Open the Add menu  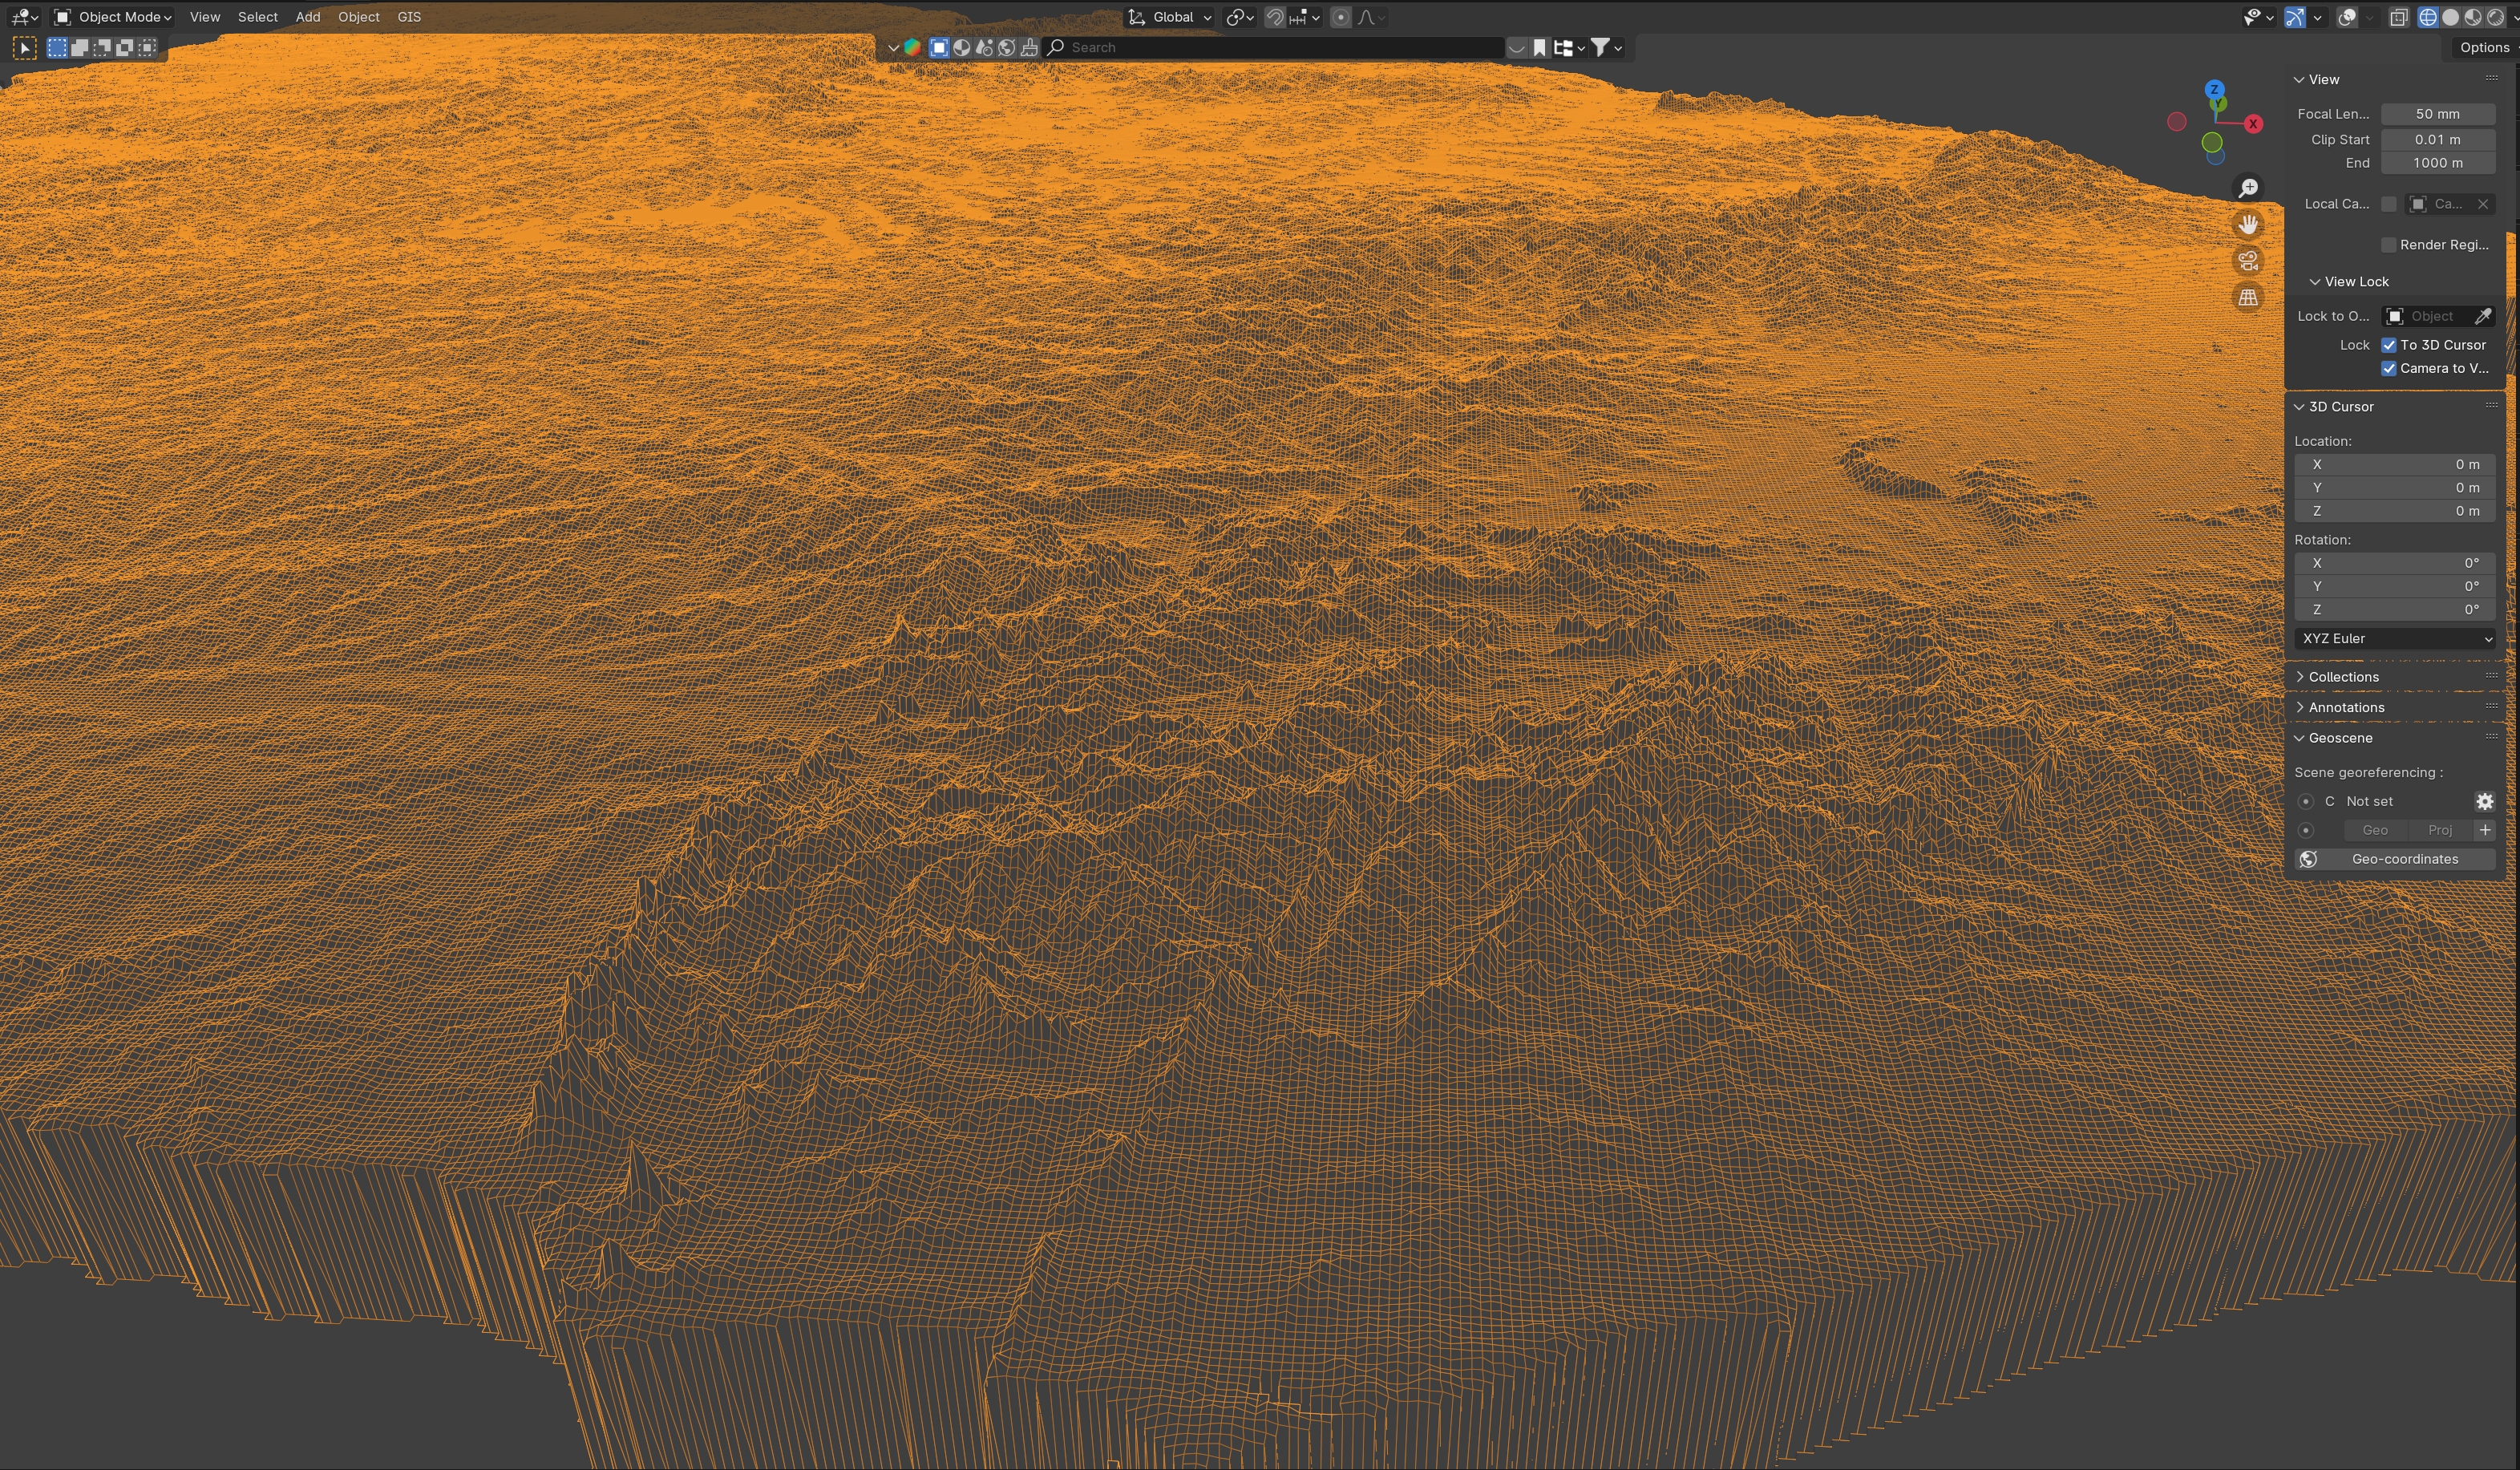[x=308, y=17]
